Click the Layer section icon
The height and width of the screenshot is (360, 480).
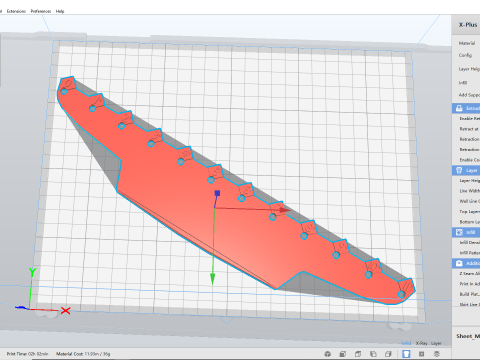pos(459,170)
